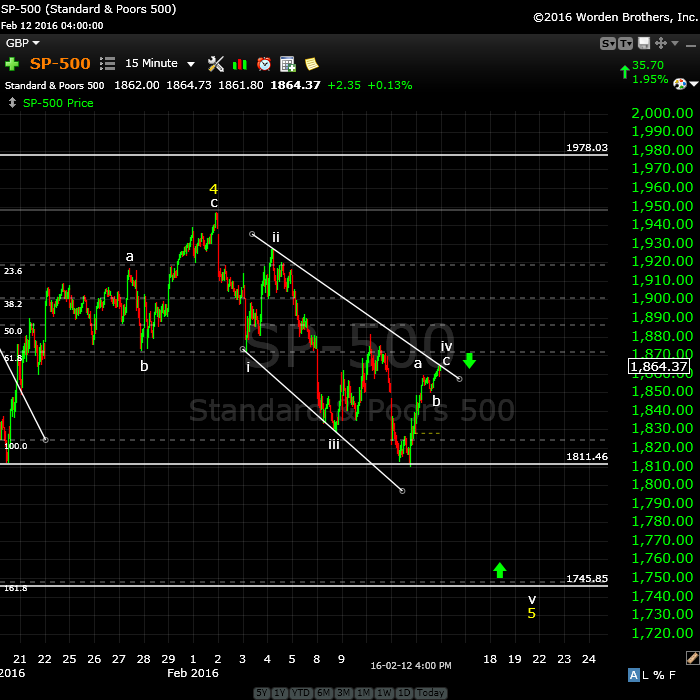Set a price alert with alarm clock icon
The image size is (700, 700).
click(x=264, y=64)
